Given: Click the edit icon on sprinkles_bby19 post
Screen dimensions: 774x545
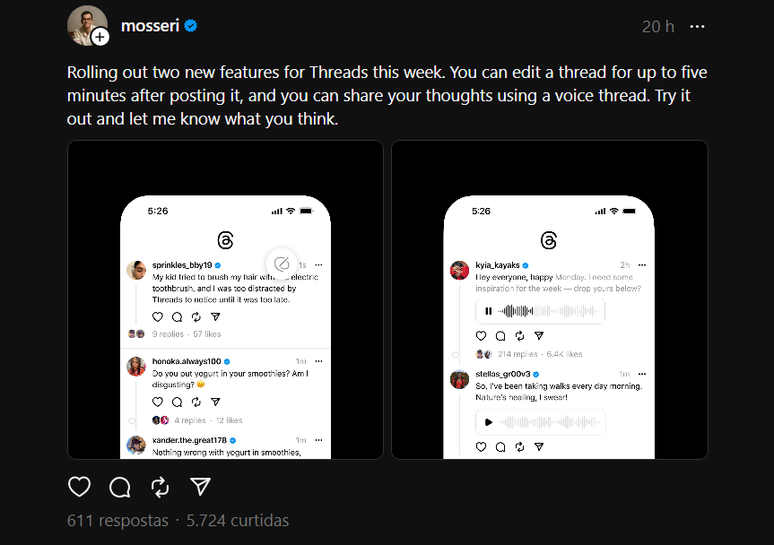Looking at the screenshot, I should click(282, 264).
